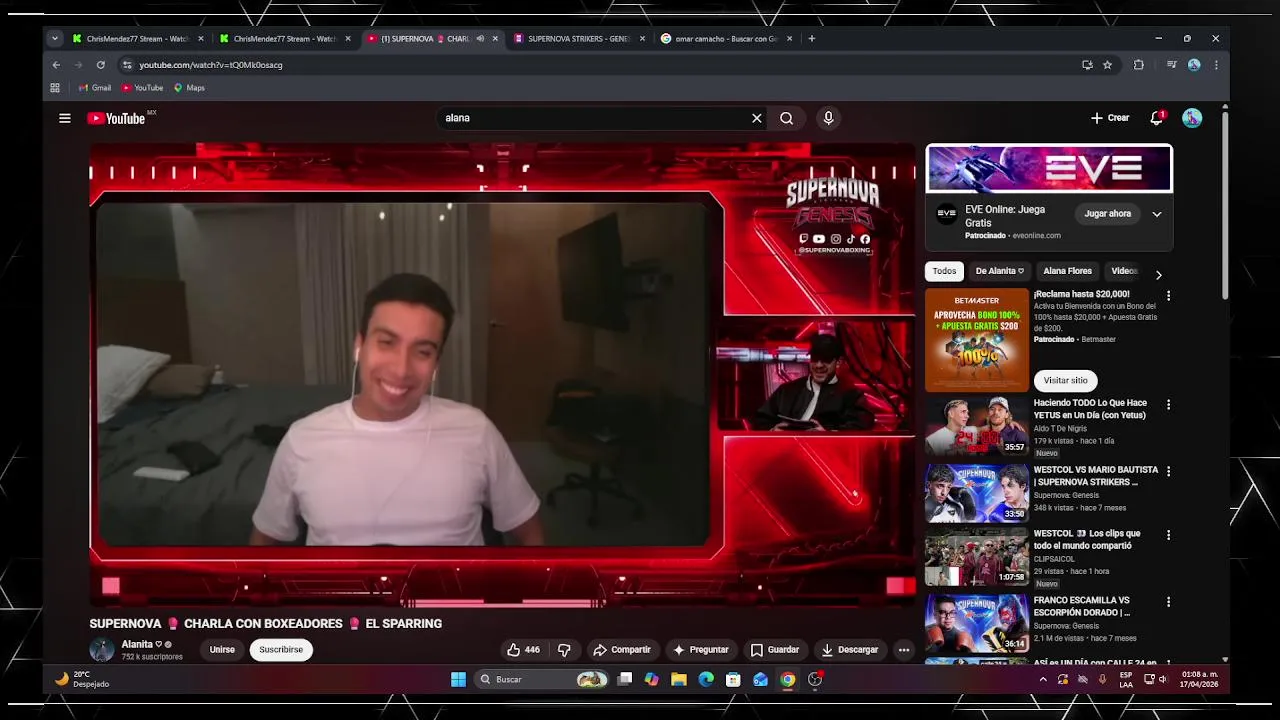Open options for WESTCOL VS MARIO BAUTISTA video
The image size is (1280, 720).
(1168, 471)
